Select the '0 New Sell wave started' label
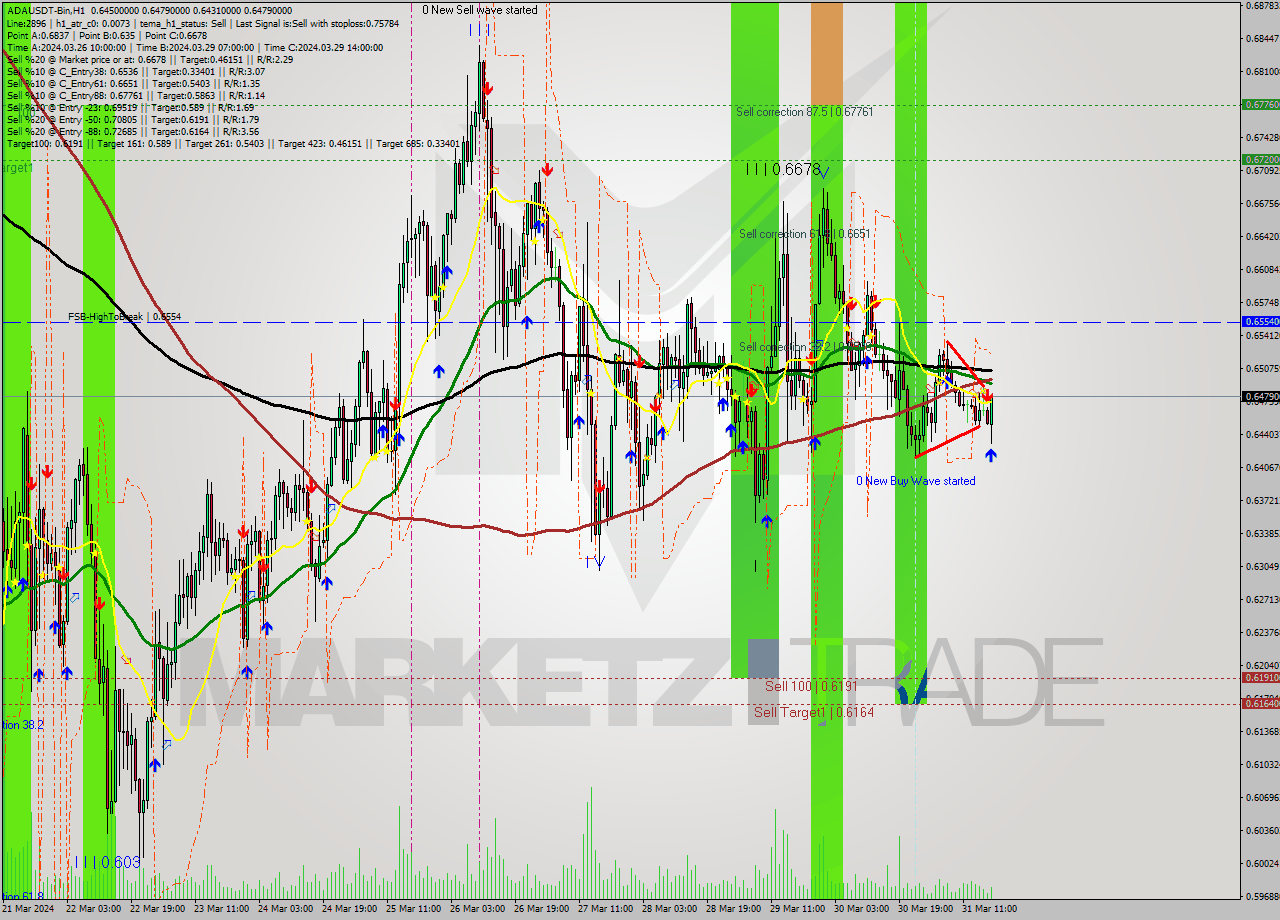Viewport: 1280px width, 920px height. pos(479,10)
